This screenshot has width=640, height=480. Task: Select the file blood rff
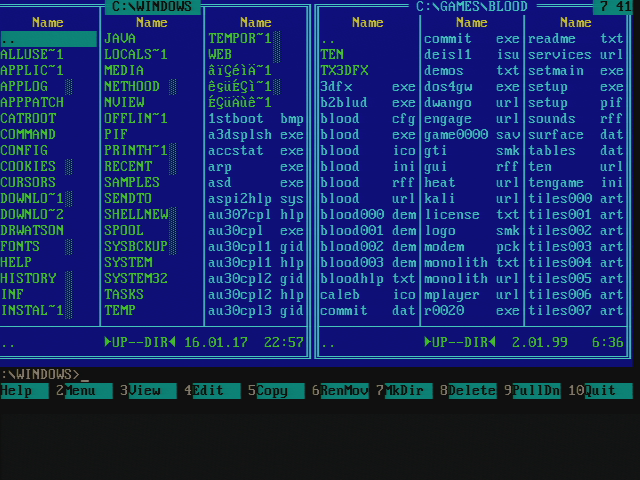tap(368, 182)
